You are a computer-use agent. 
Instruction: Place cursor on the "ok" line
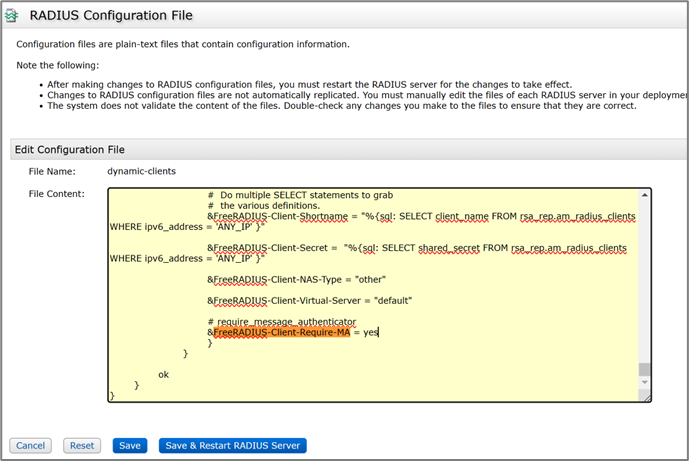[164, 374]
